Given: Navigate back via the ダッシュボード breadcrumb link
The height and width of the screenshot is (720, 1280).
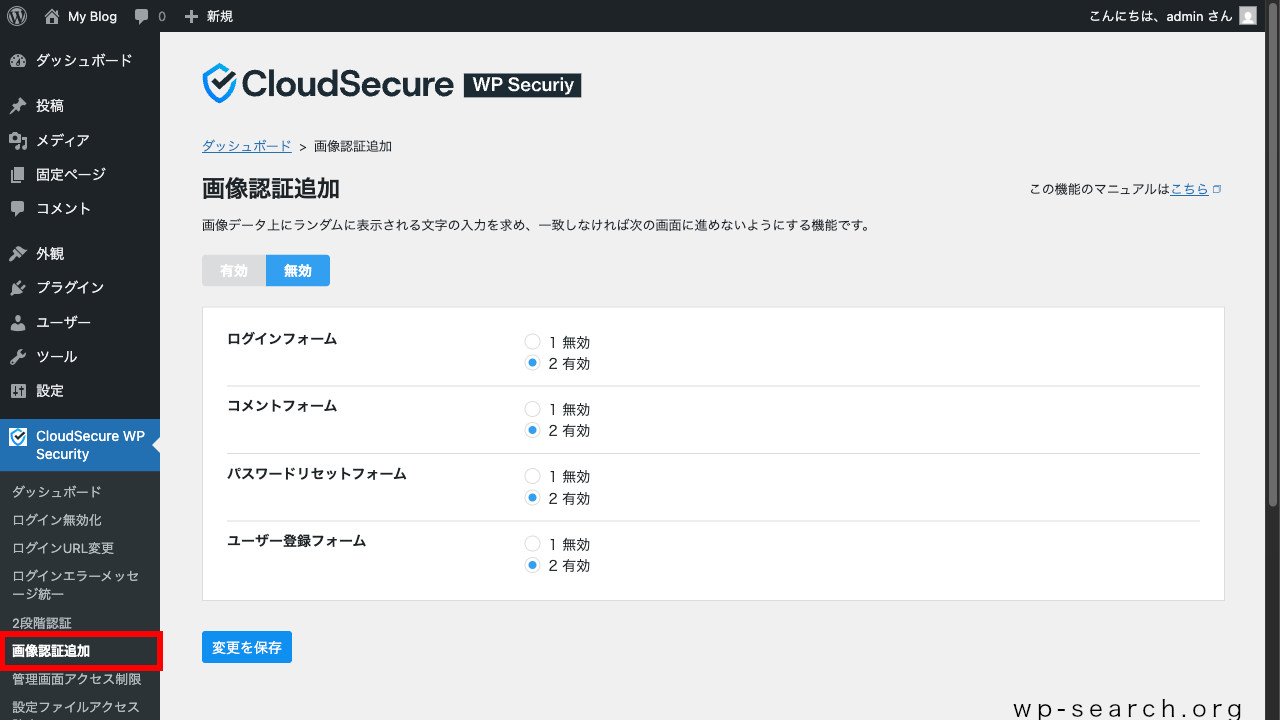Looking at the screenshot, I should 246,145.
